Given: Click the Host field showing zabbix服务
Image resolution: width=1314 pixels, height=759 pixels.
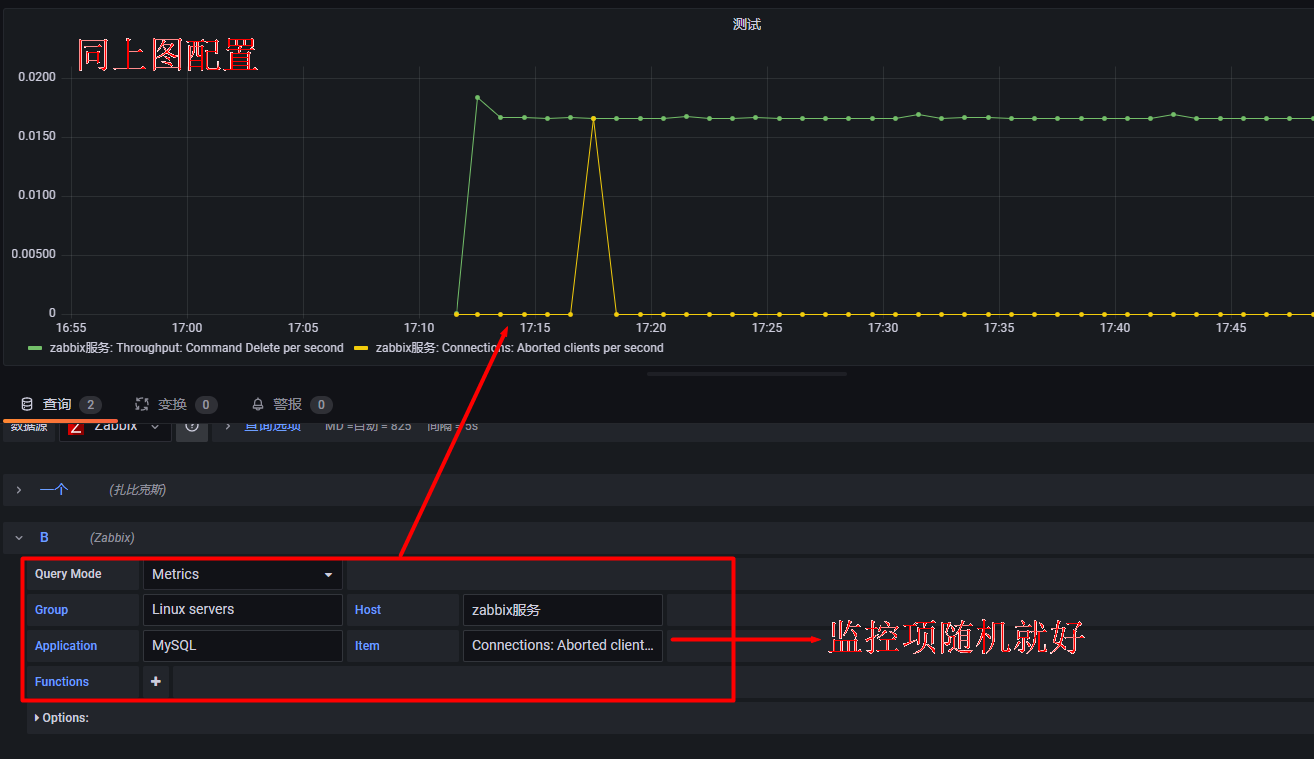Looking at the screenshot, I should click(563, 610).
